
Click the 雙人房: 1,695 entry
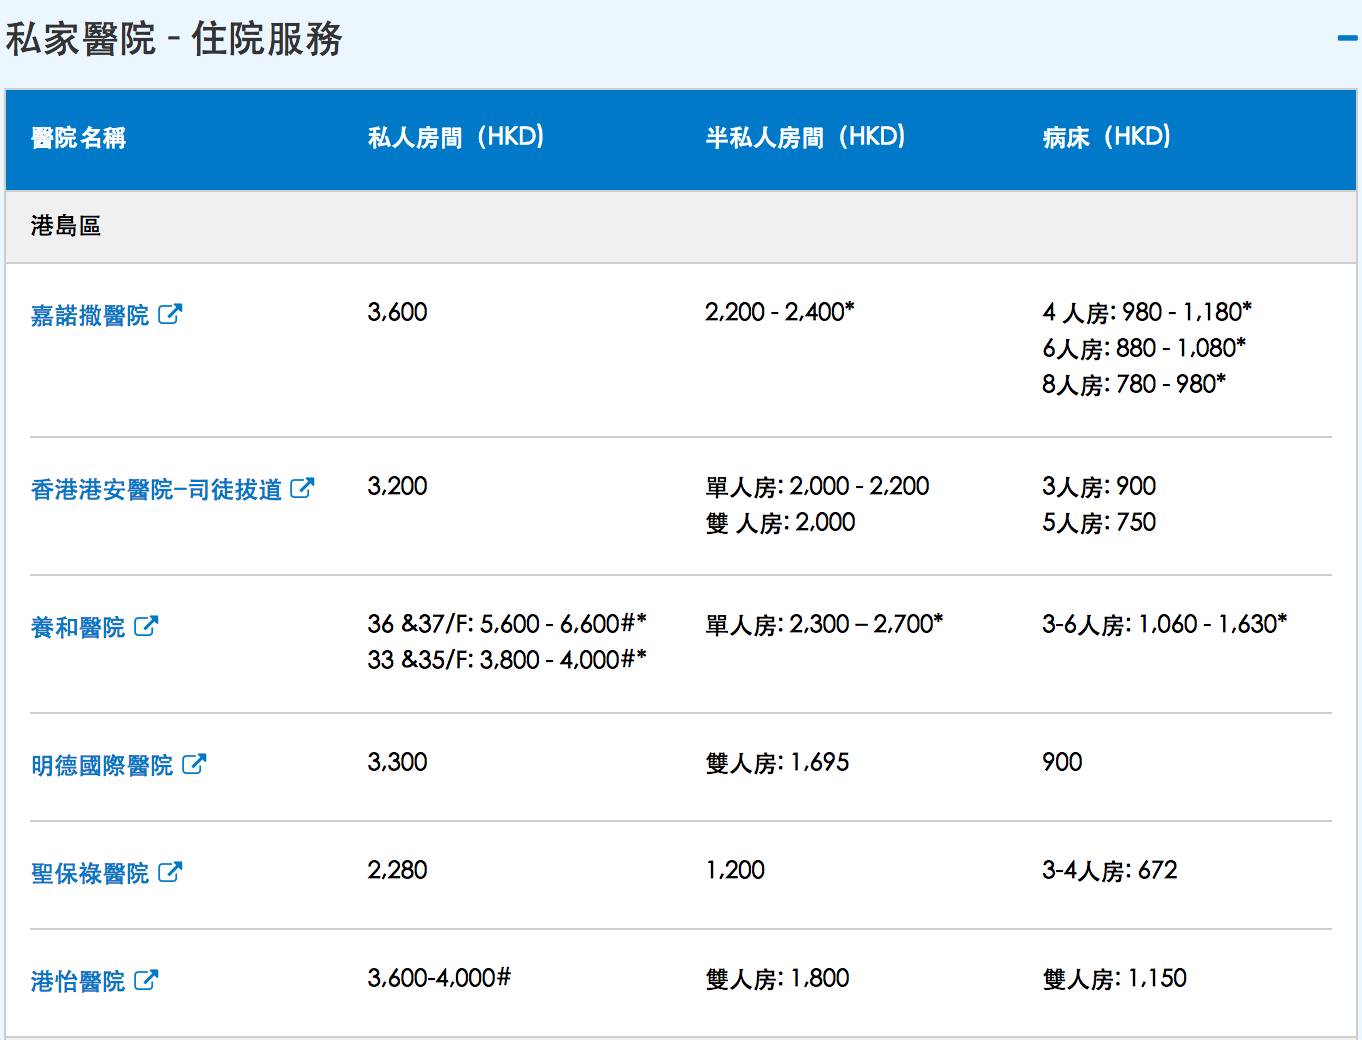point(777,763)
